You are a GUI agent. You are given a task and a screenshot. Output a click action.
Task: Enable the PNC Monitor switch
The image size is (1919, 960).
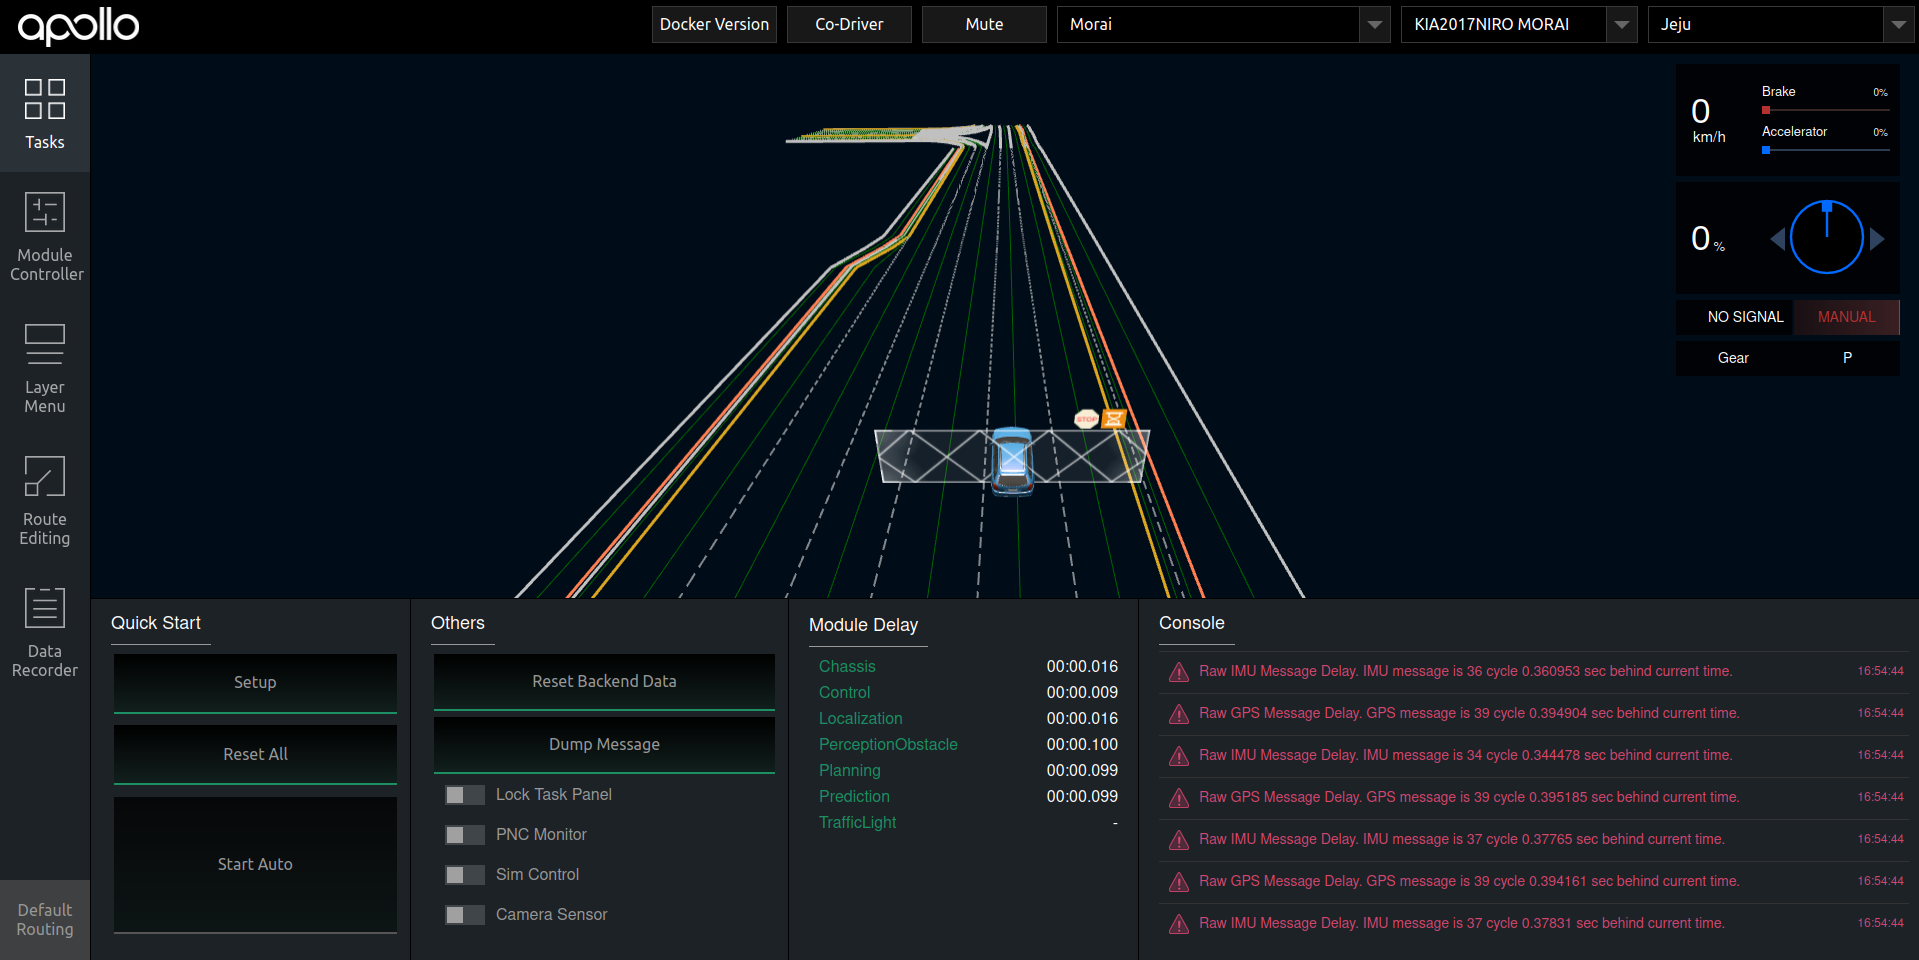tap(464, 835)
